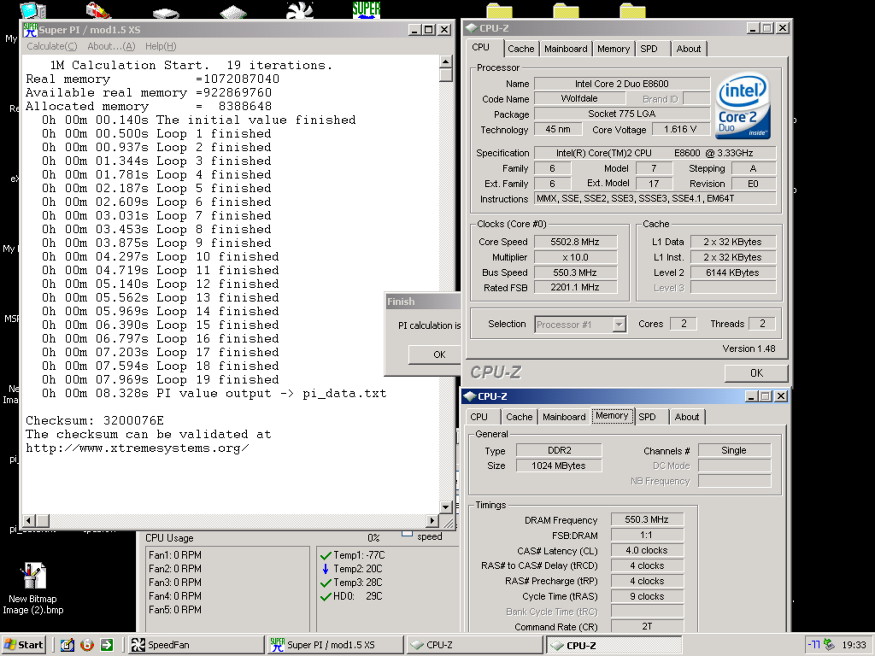Click the xtremesystems.org URL text

[137, 448]
